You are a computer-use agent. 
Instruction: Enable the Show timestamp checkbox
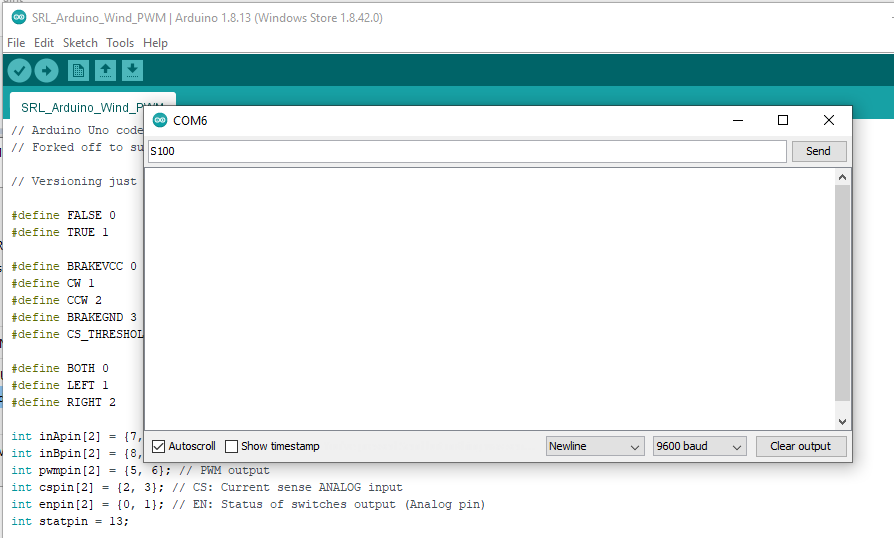pyautogui.click(x=231, y=446)
